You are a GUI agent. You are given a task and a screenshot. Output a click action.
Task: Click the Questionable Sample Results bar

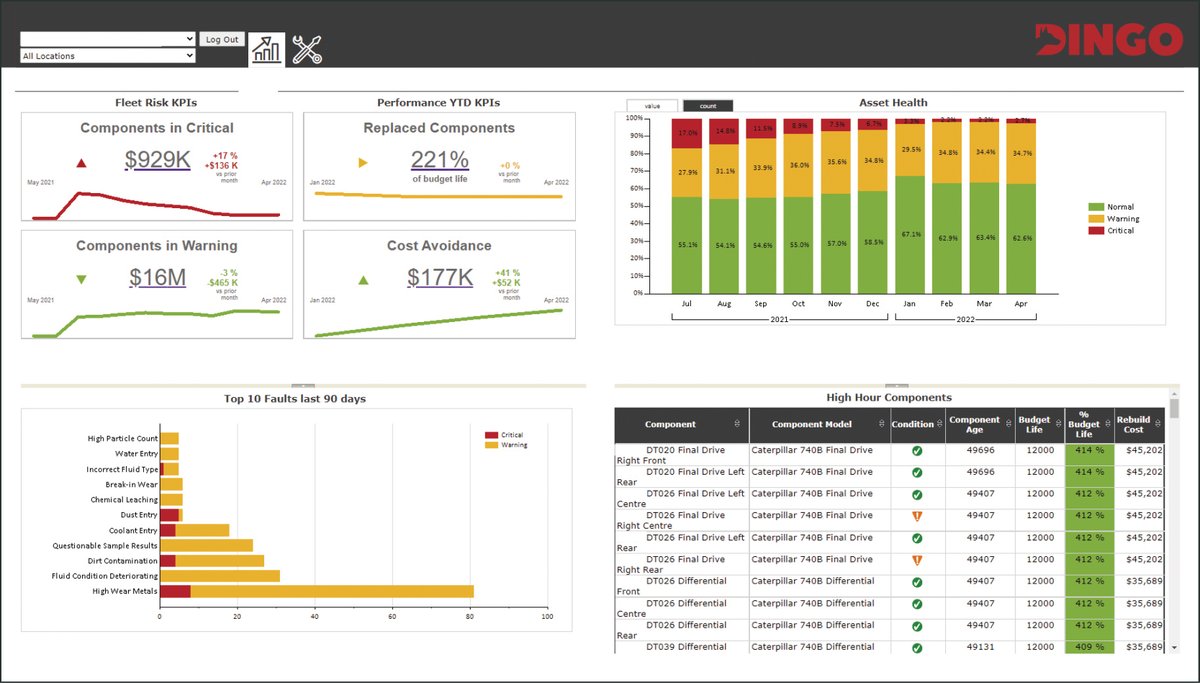206,546
